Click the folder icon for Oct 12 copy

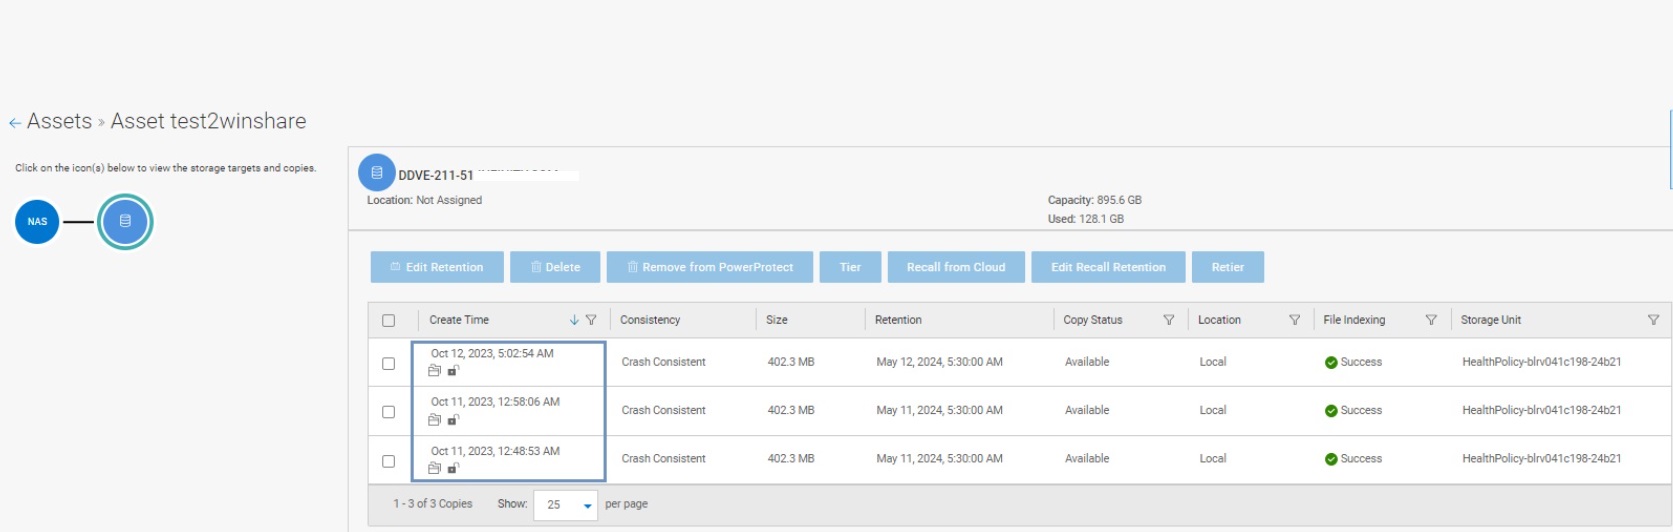coord(435,371)
